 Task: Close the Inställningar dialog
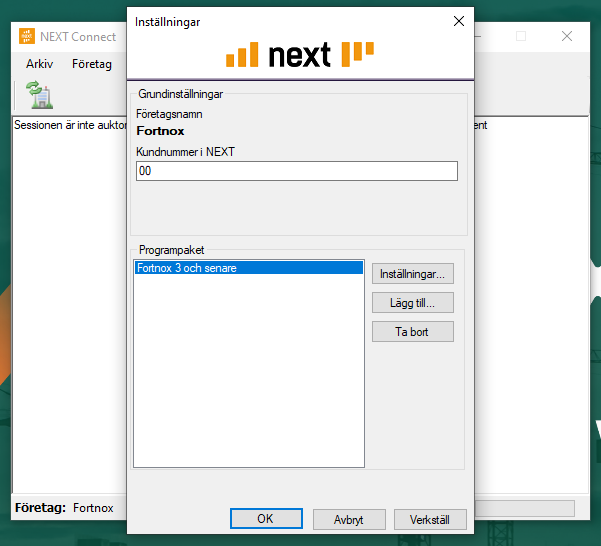point(459,21)
